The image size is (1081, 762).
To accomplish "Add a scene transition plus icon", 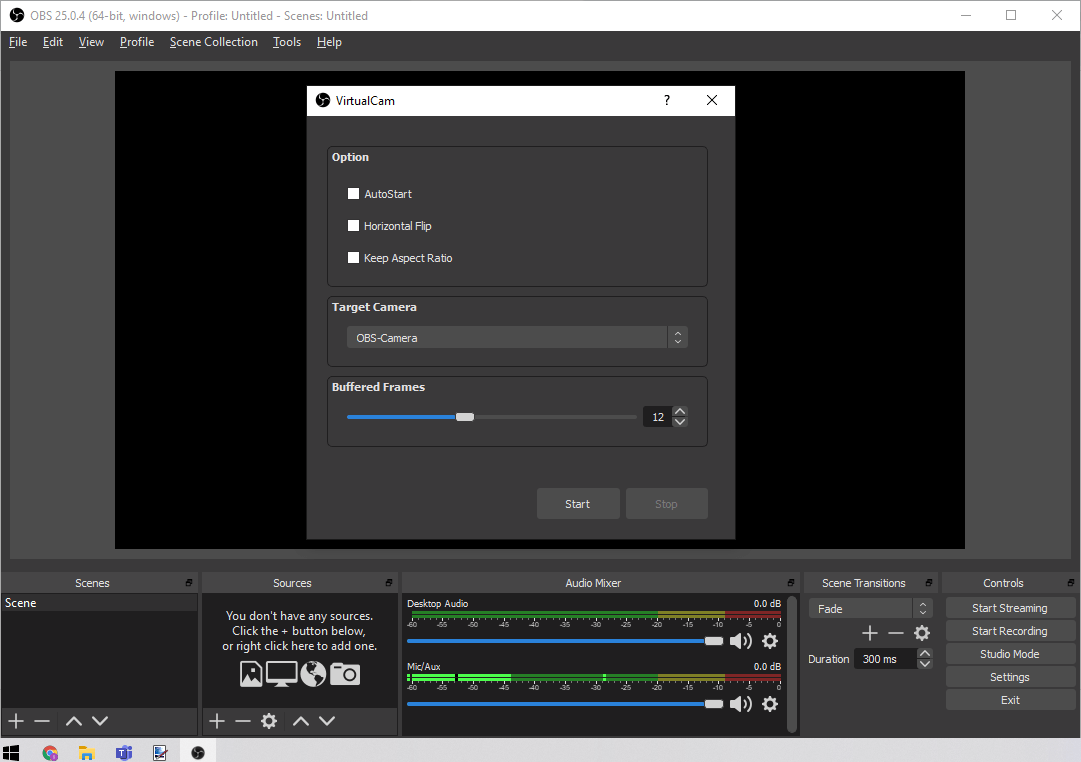I will [x=870, y=633].
